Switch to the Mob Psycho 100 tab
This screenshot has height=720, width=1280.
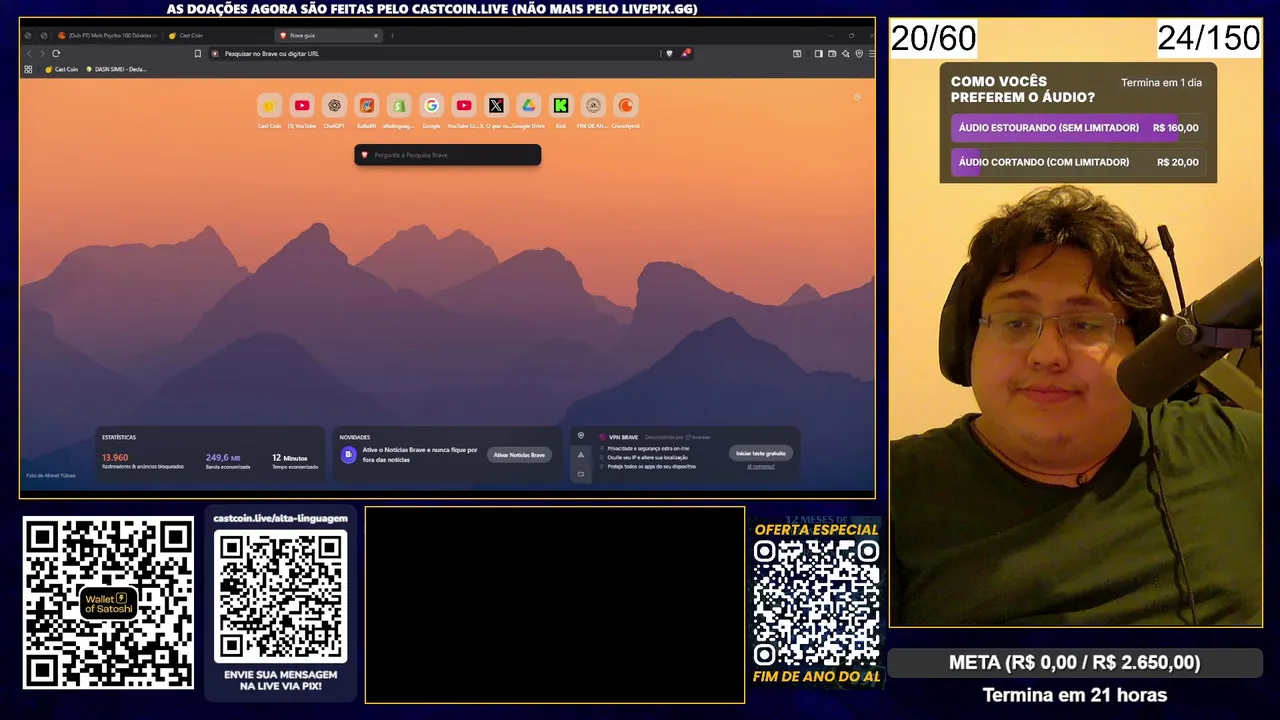pos(108,35)
